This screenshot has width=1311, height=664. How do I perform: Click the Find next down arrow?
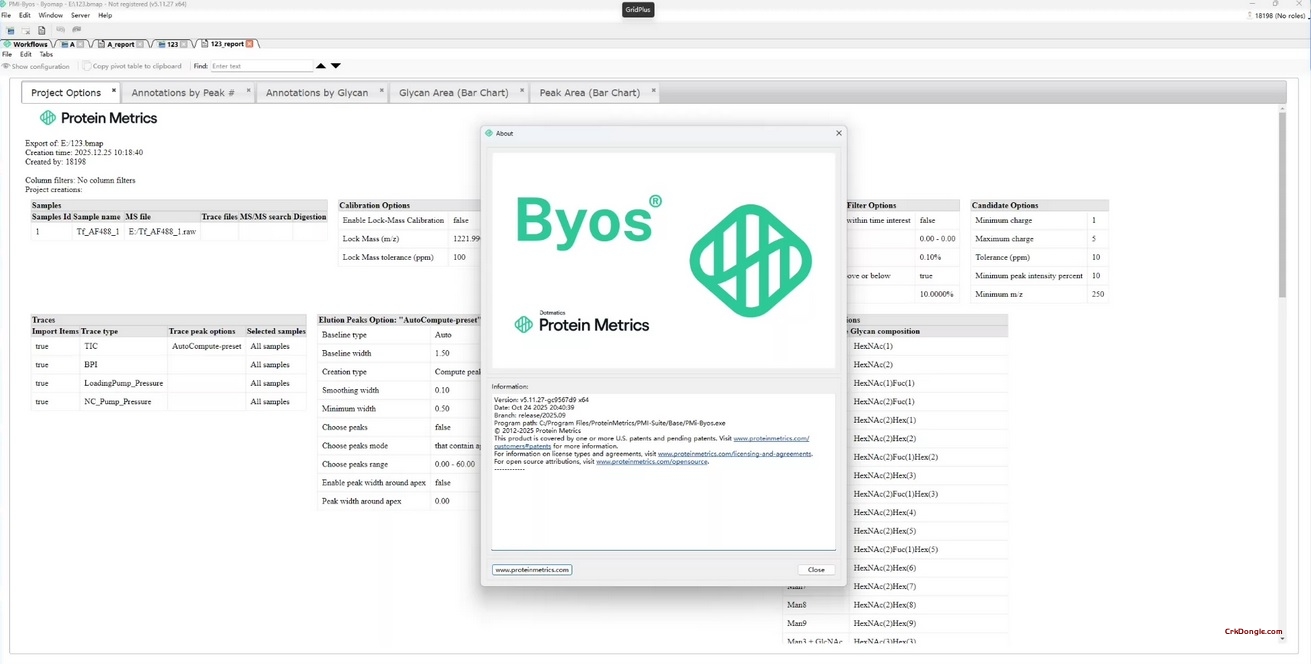[336, 66]
